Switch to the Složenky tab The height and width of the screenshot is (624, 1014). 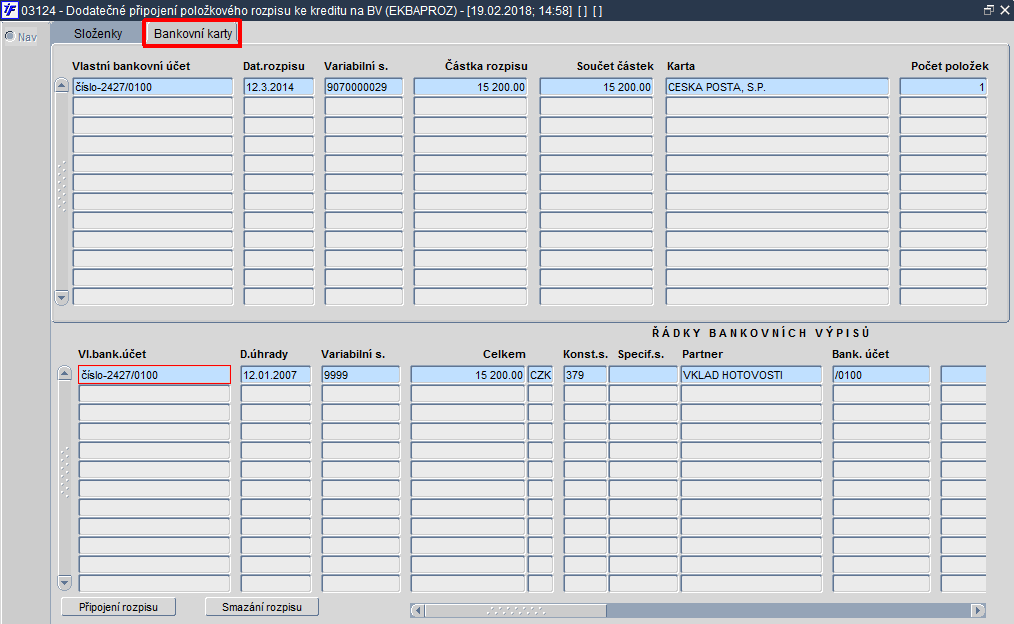[x=98, y=34]
